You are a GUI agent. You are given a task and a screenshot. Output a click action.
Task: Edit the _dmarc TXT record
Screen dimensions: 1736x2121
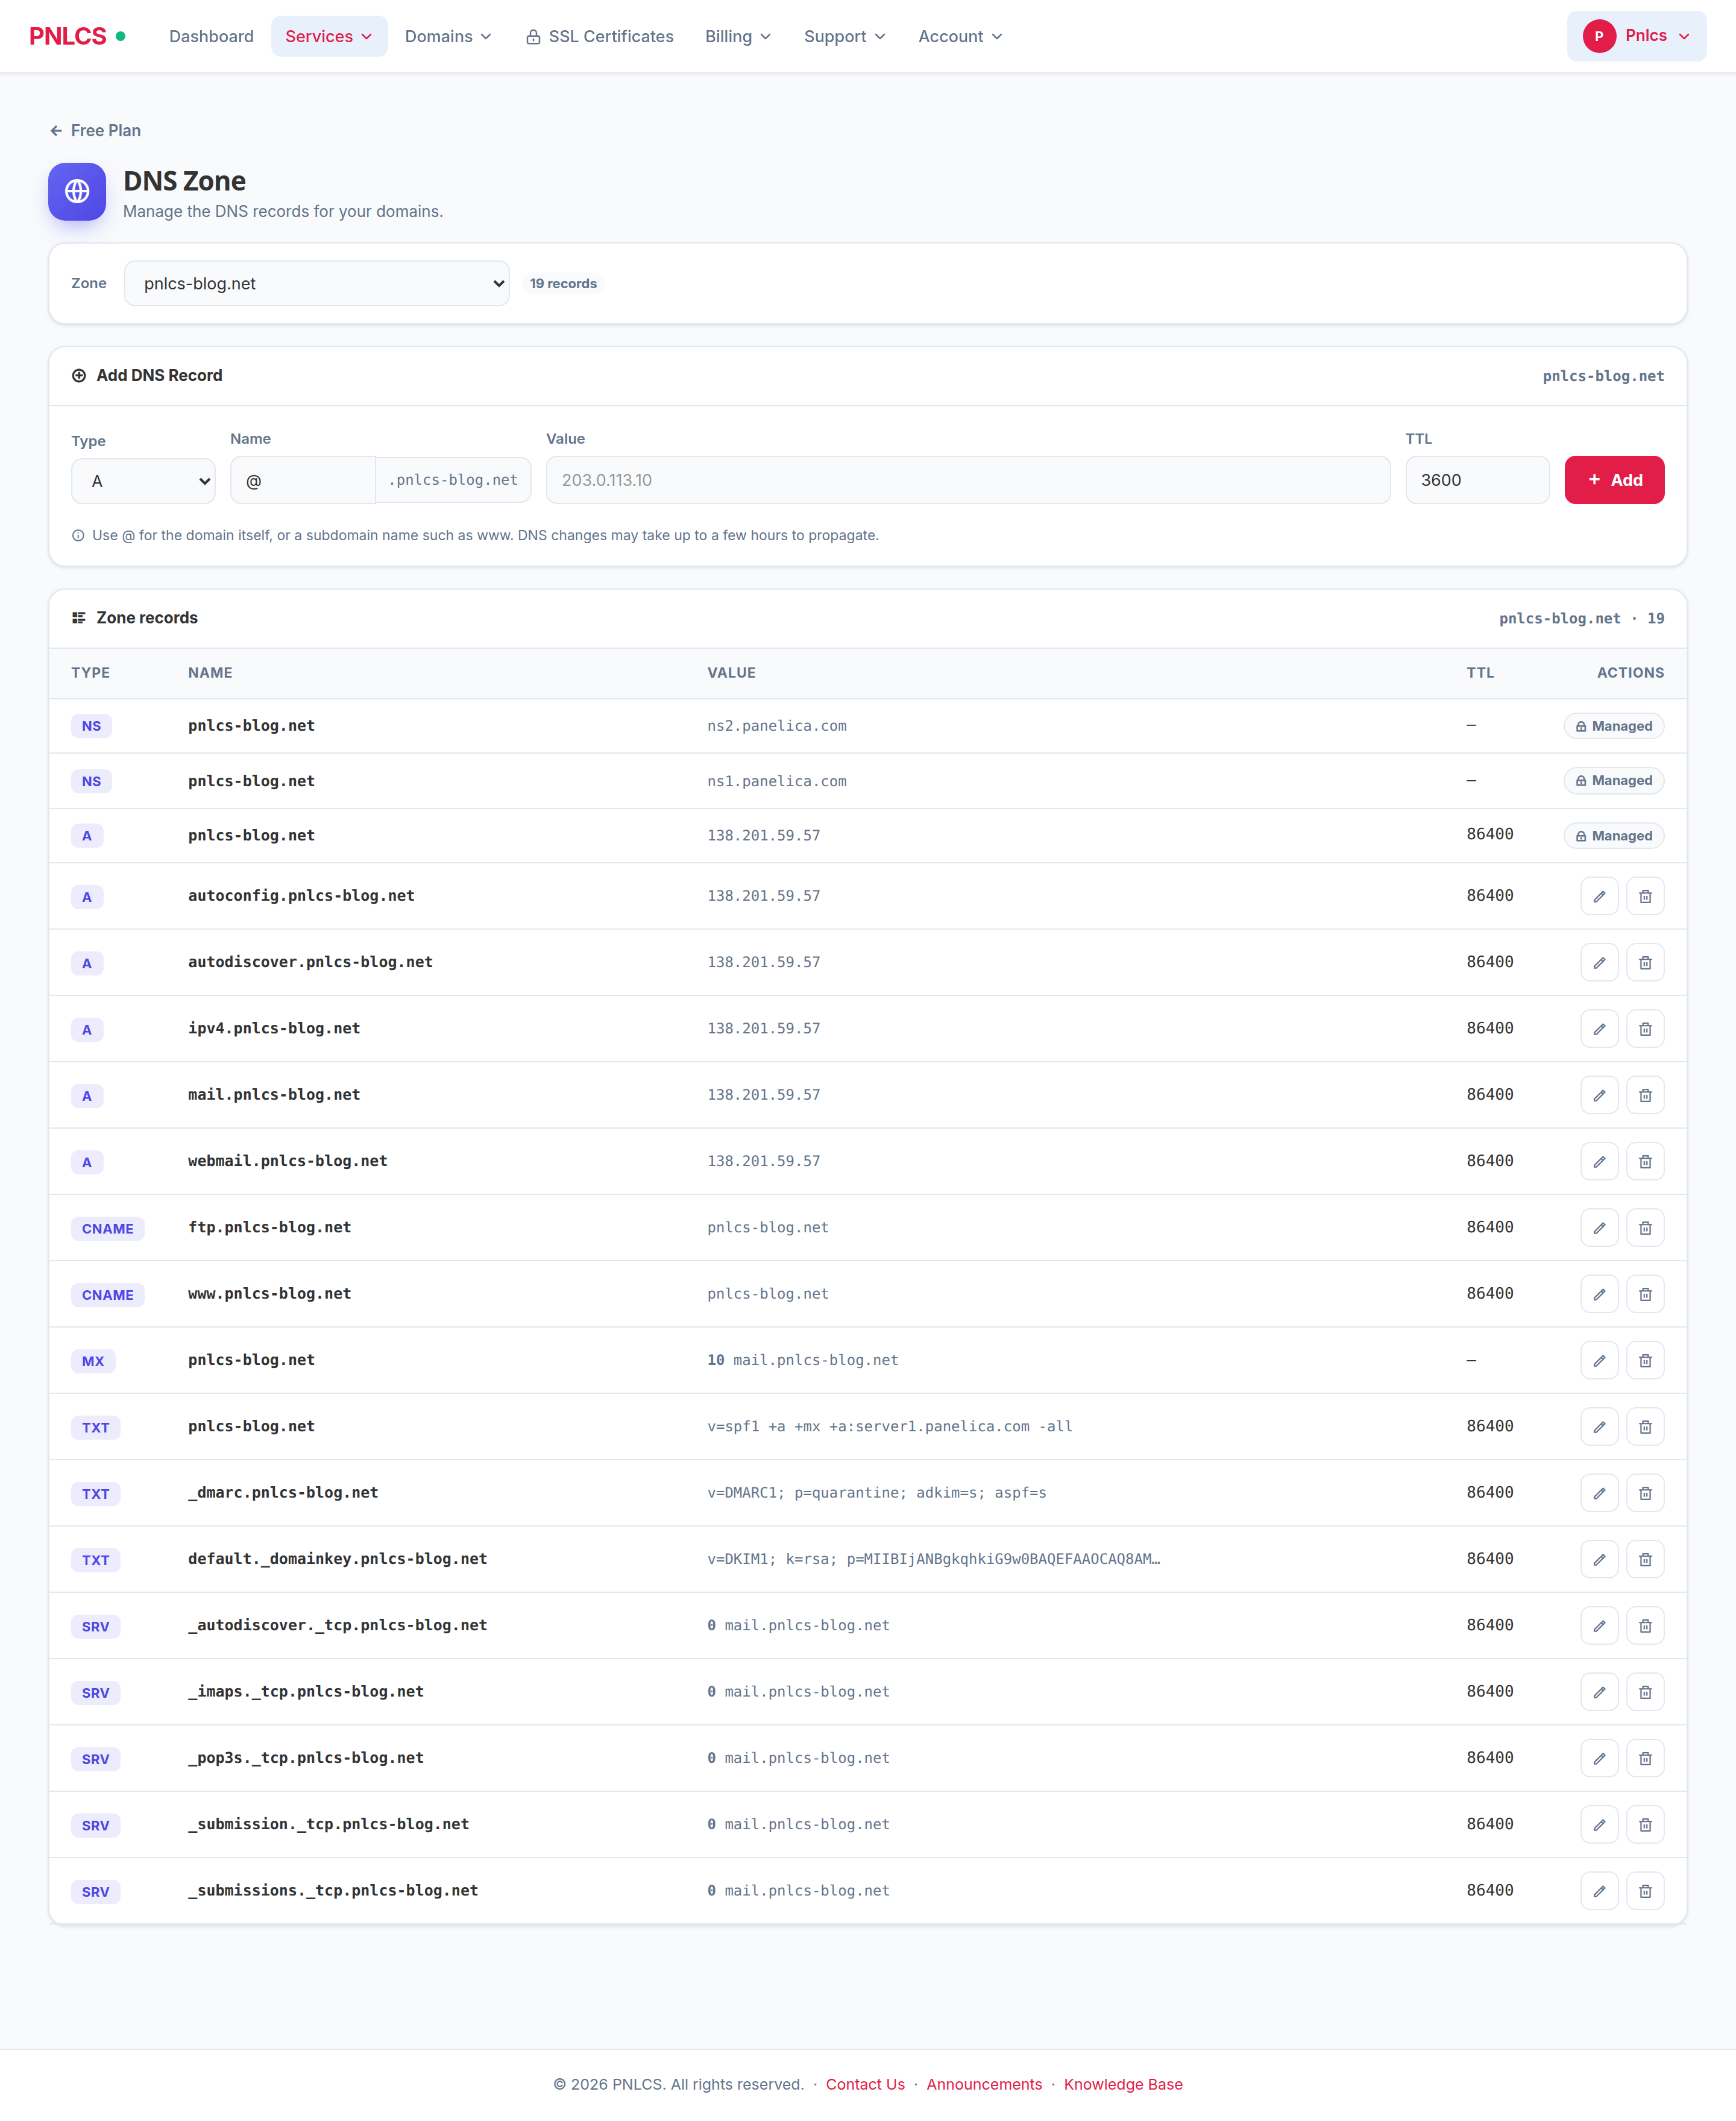pos(1599,1493)
